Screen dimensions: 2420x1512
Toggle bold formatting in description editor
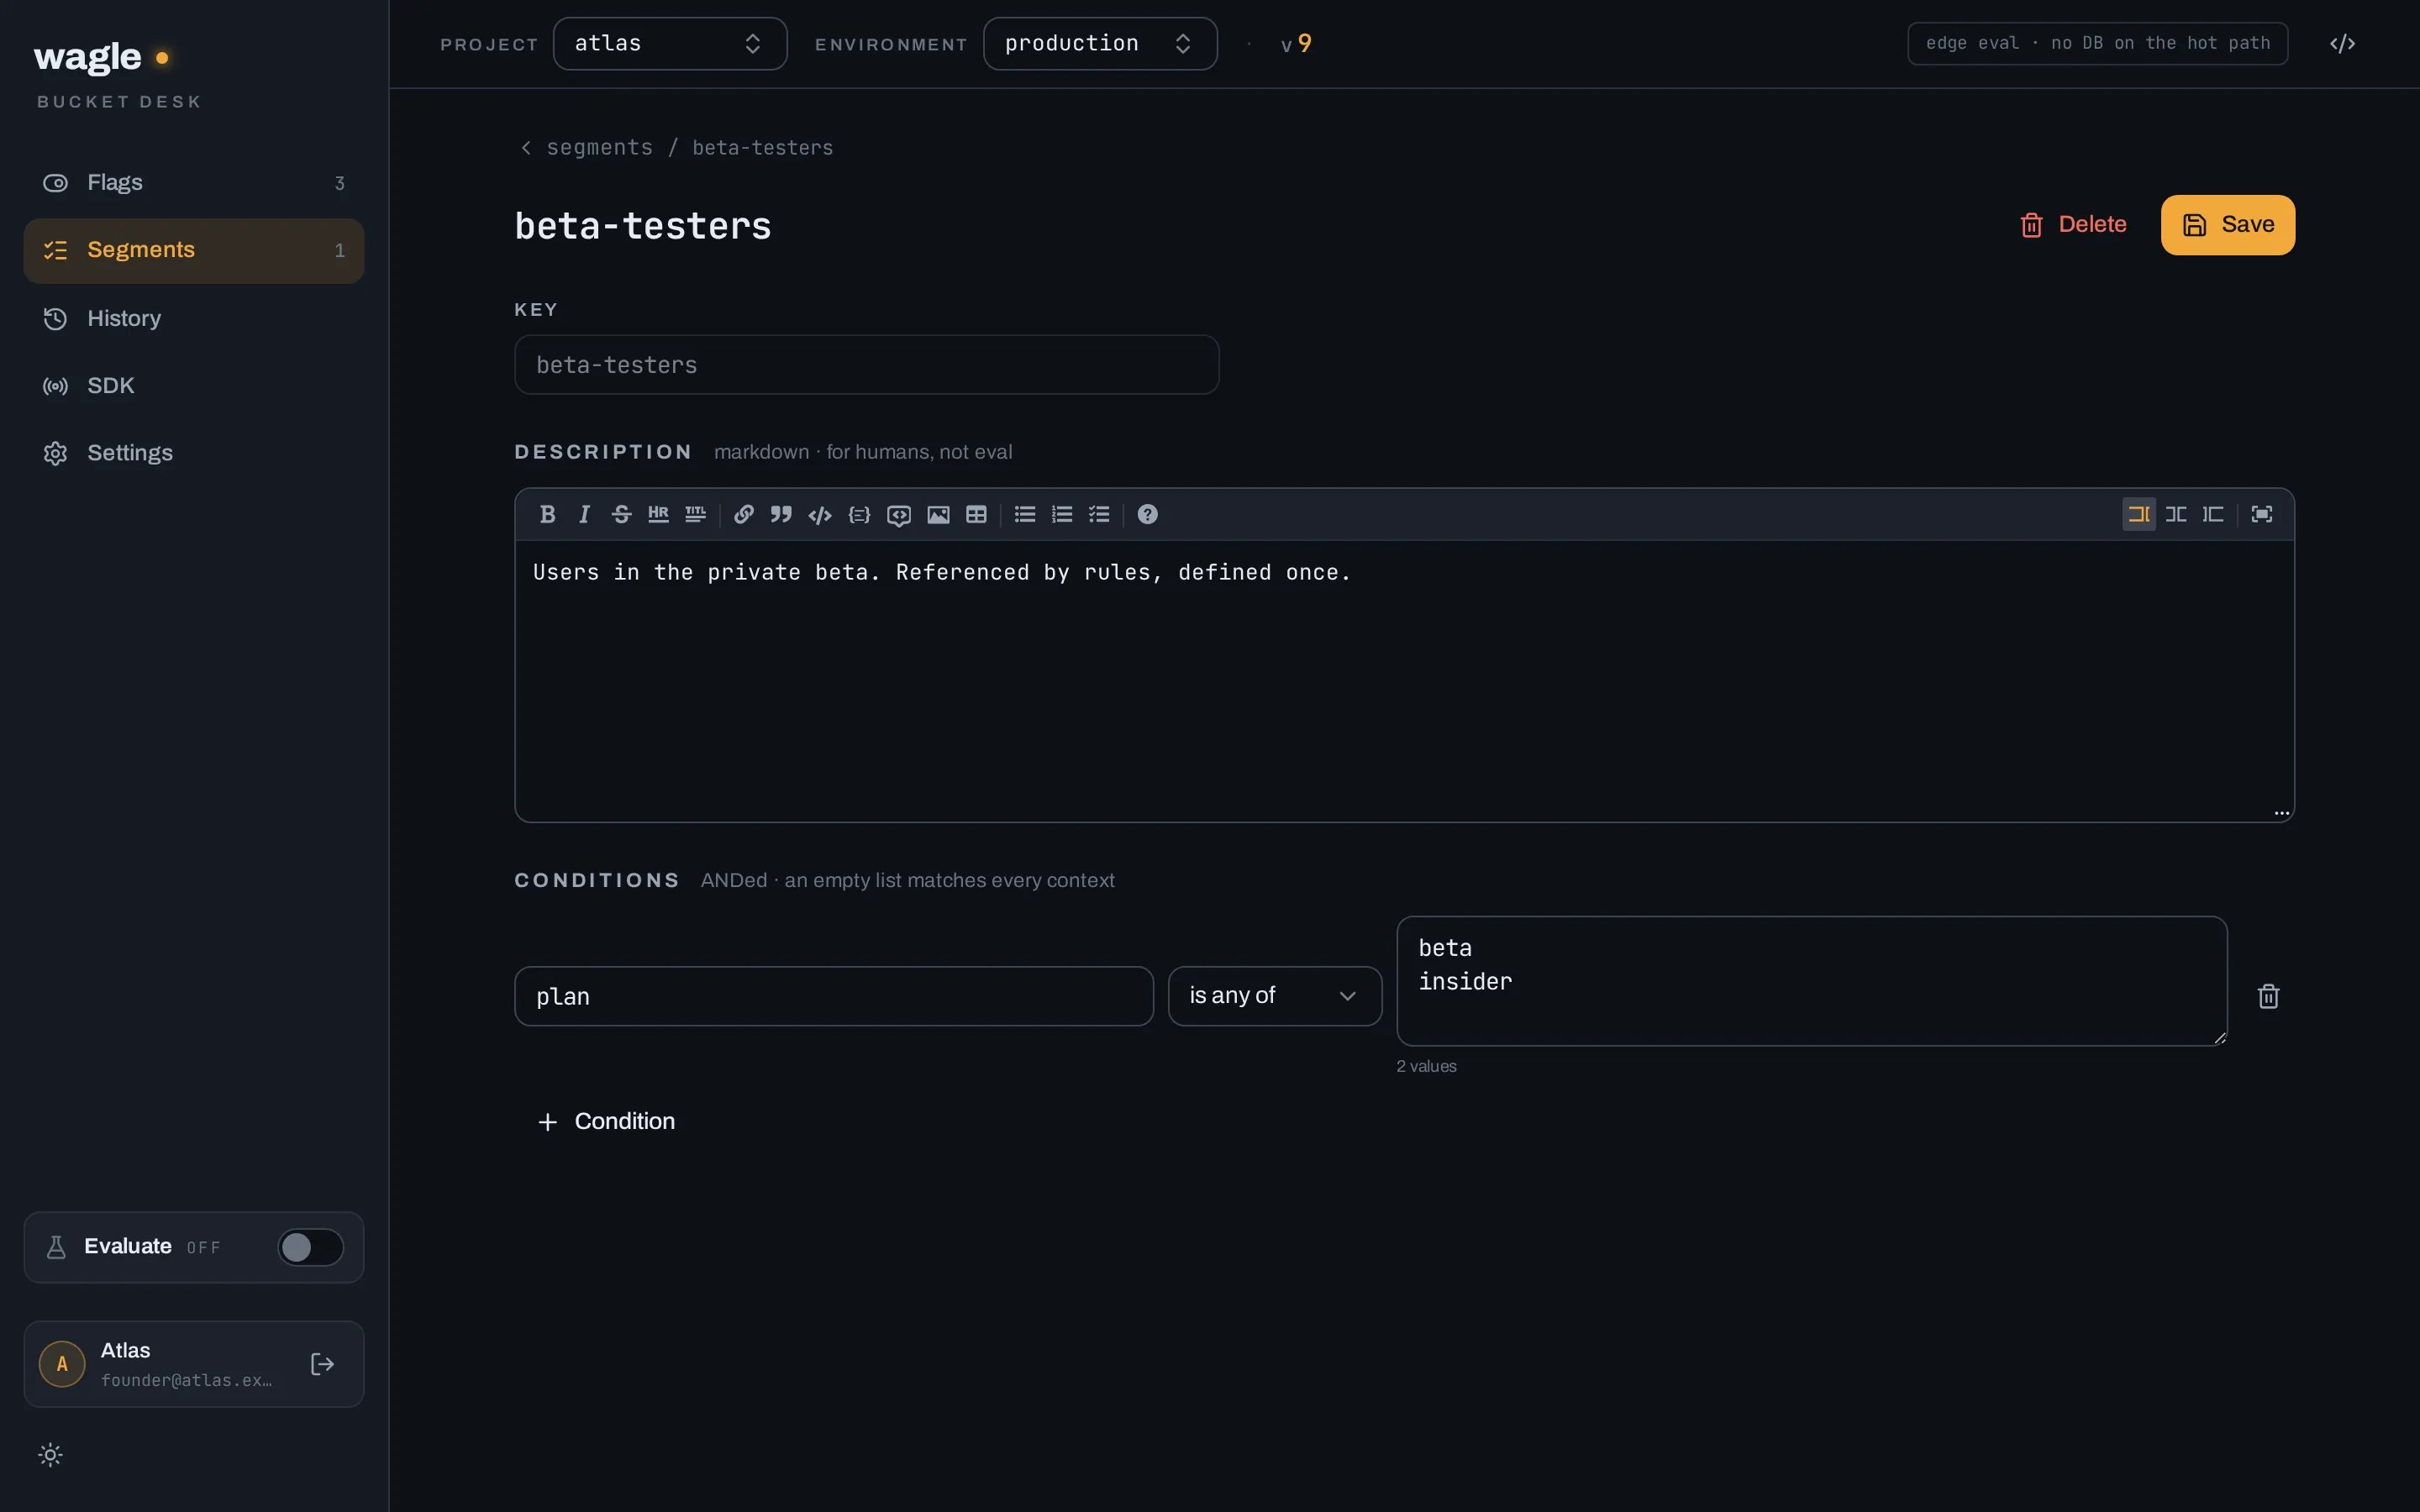(x=547, y=514)
